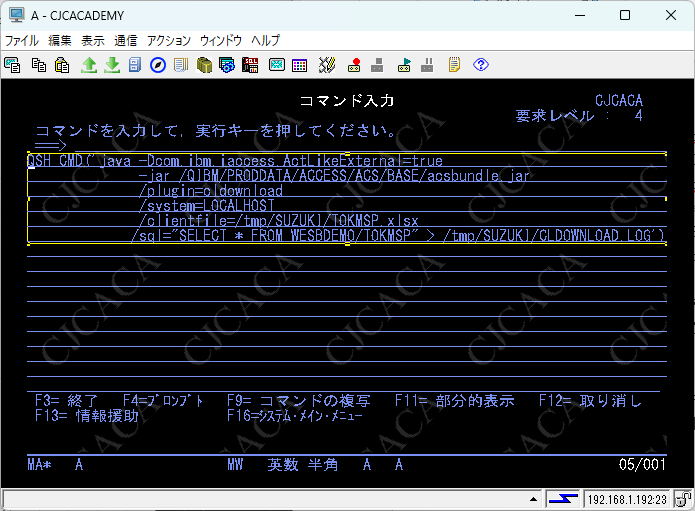695x511 pixels.
Task: Open the help question mark icon
Action: [481, 65]
